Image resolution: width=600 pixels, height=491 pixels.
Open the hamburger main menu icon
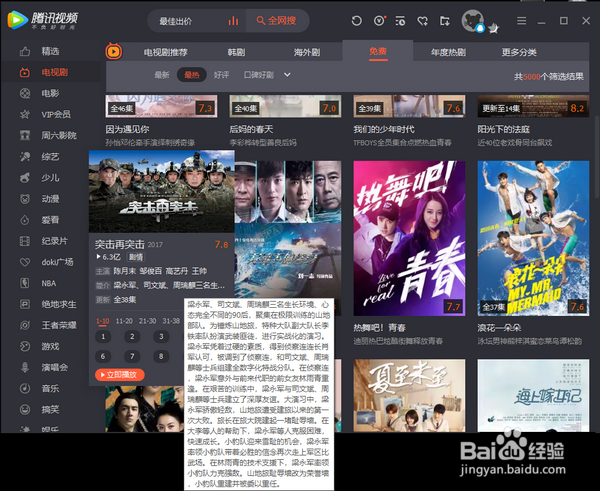pos(522,21)
